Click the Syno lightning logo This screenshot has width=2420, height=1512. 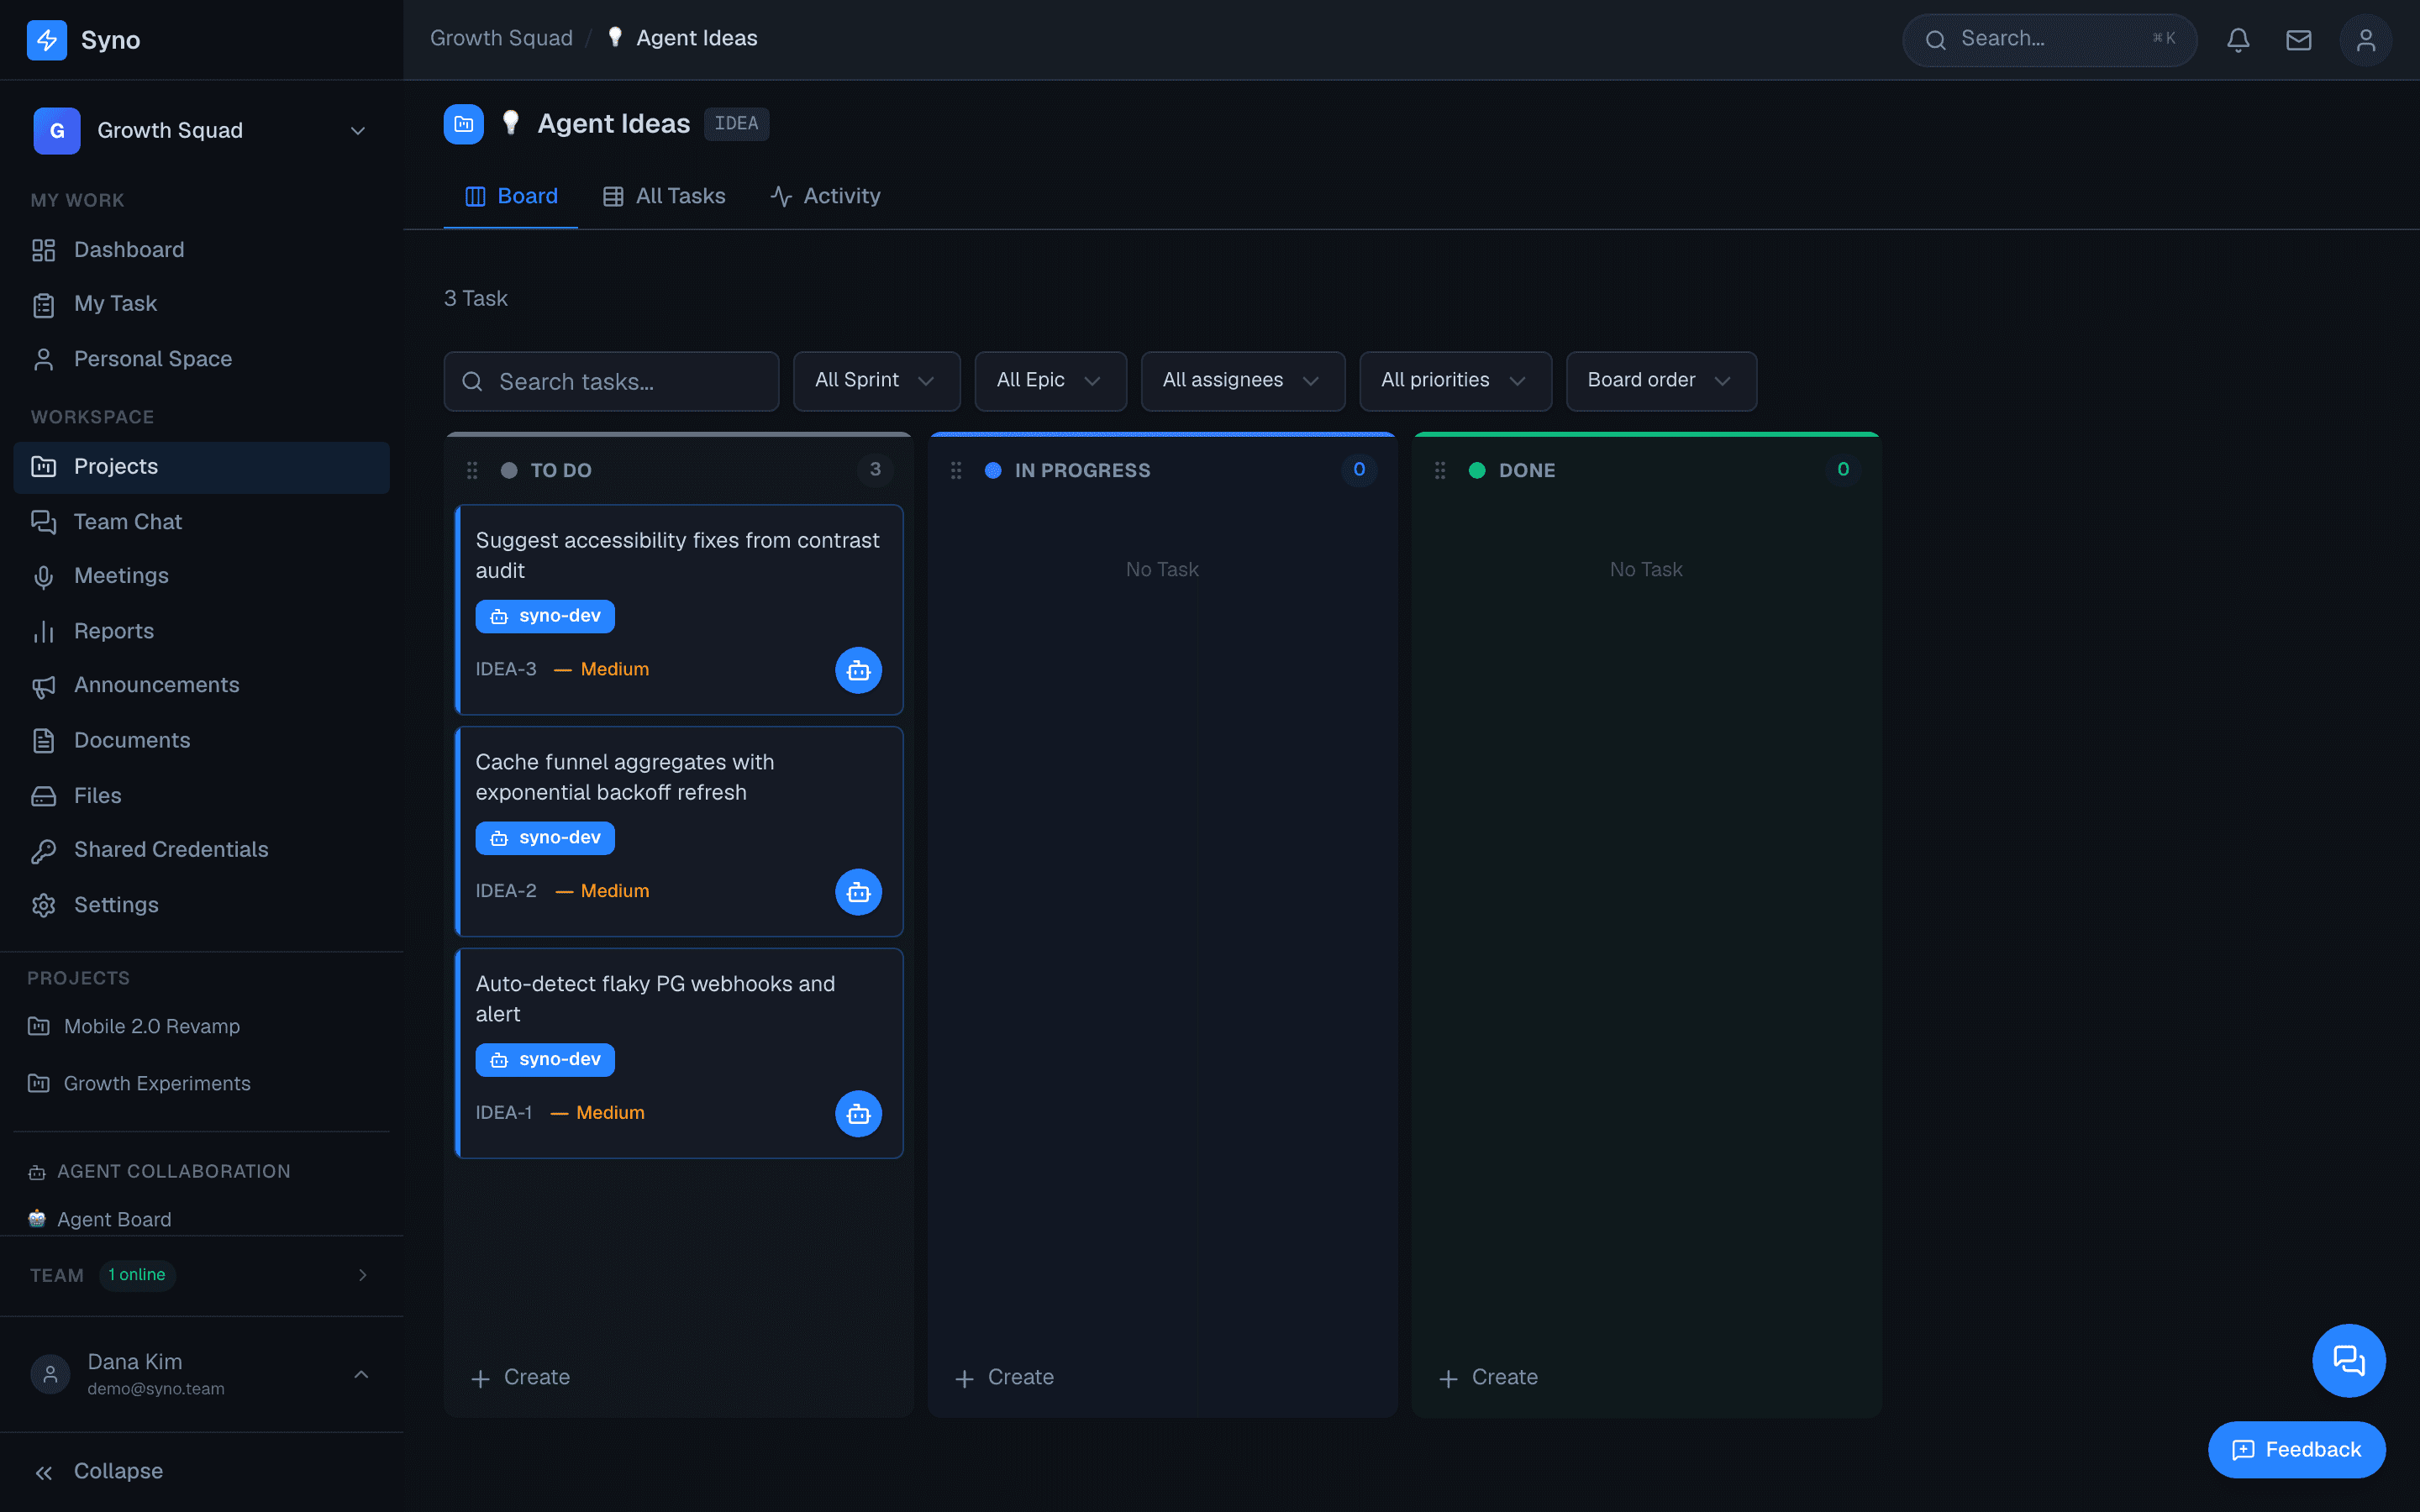[47, 40]
